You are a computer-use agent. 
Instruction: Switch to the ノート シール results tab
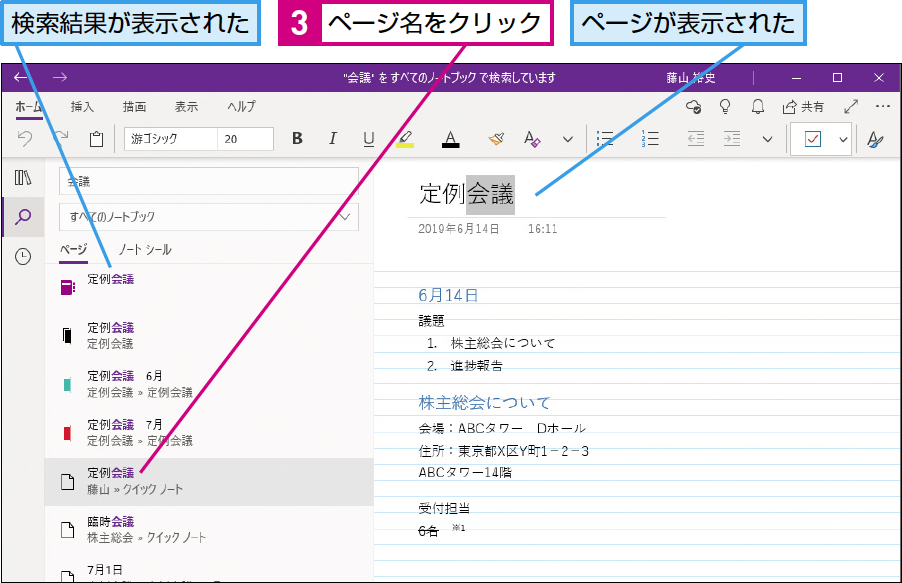click(145, 250)
